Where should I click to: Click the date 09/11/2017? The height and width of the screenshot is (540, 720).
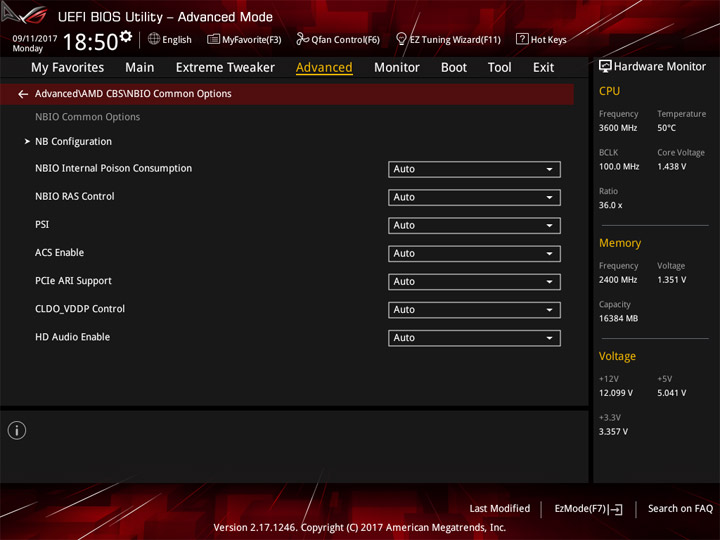coord(35,39)
